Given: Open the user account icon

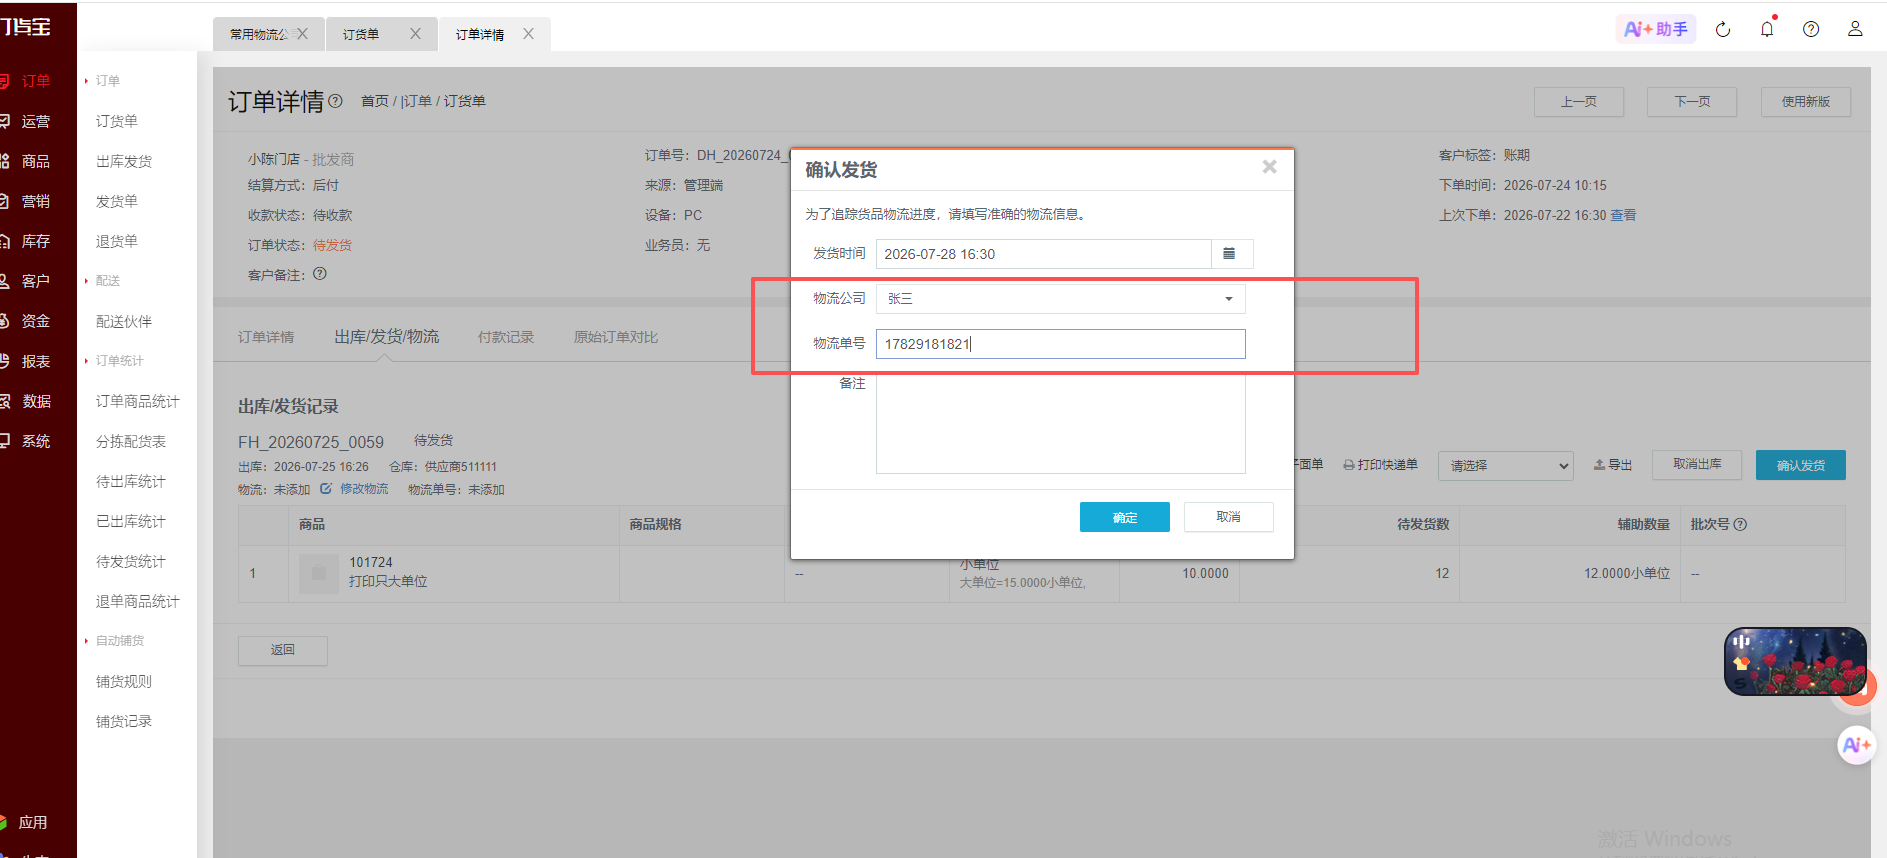Looking at the screenshot, I should click(1855, 29).
